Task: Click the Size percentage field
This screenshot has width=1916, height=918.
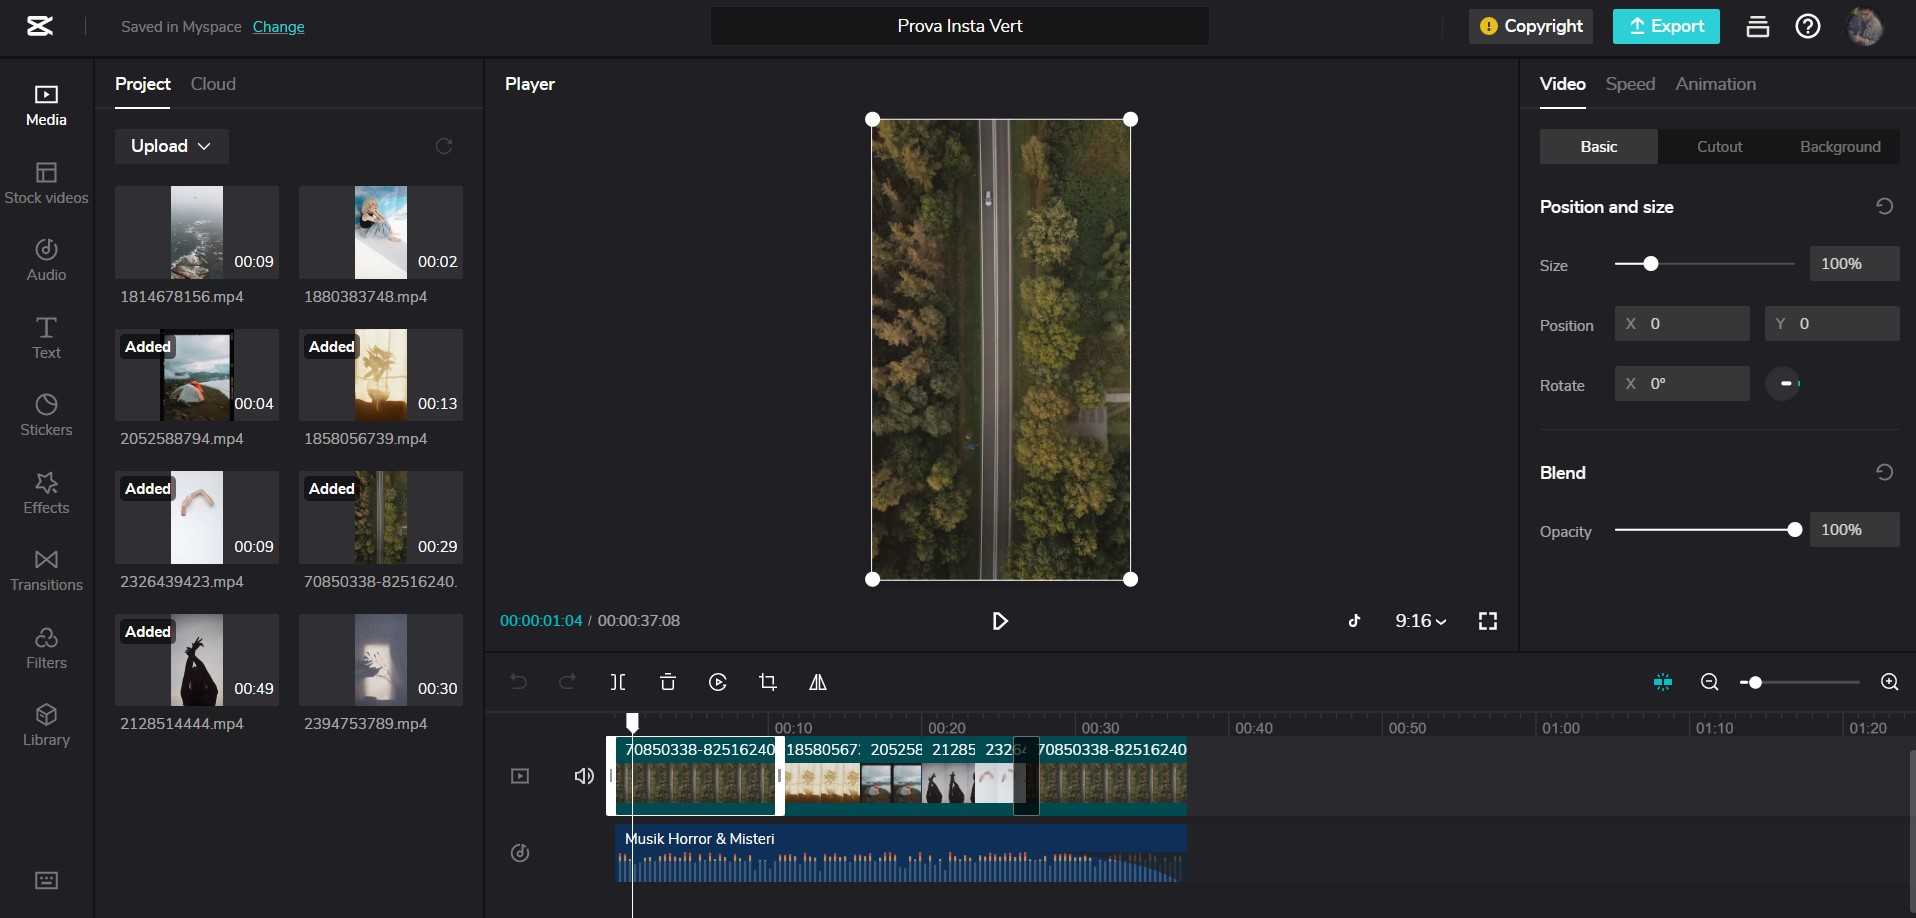Action: tap(1854, 264)
